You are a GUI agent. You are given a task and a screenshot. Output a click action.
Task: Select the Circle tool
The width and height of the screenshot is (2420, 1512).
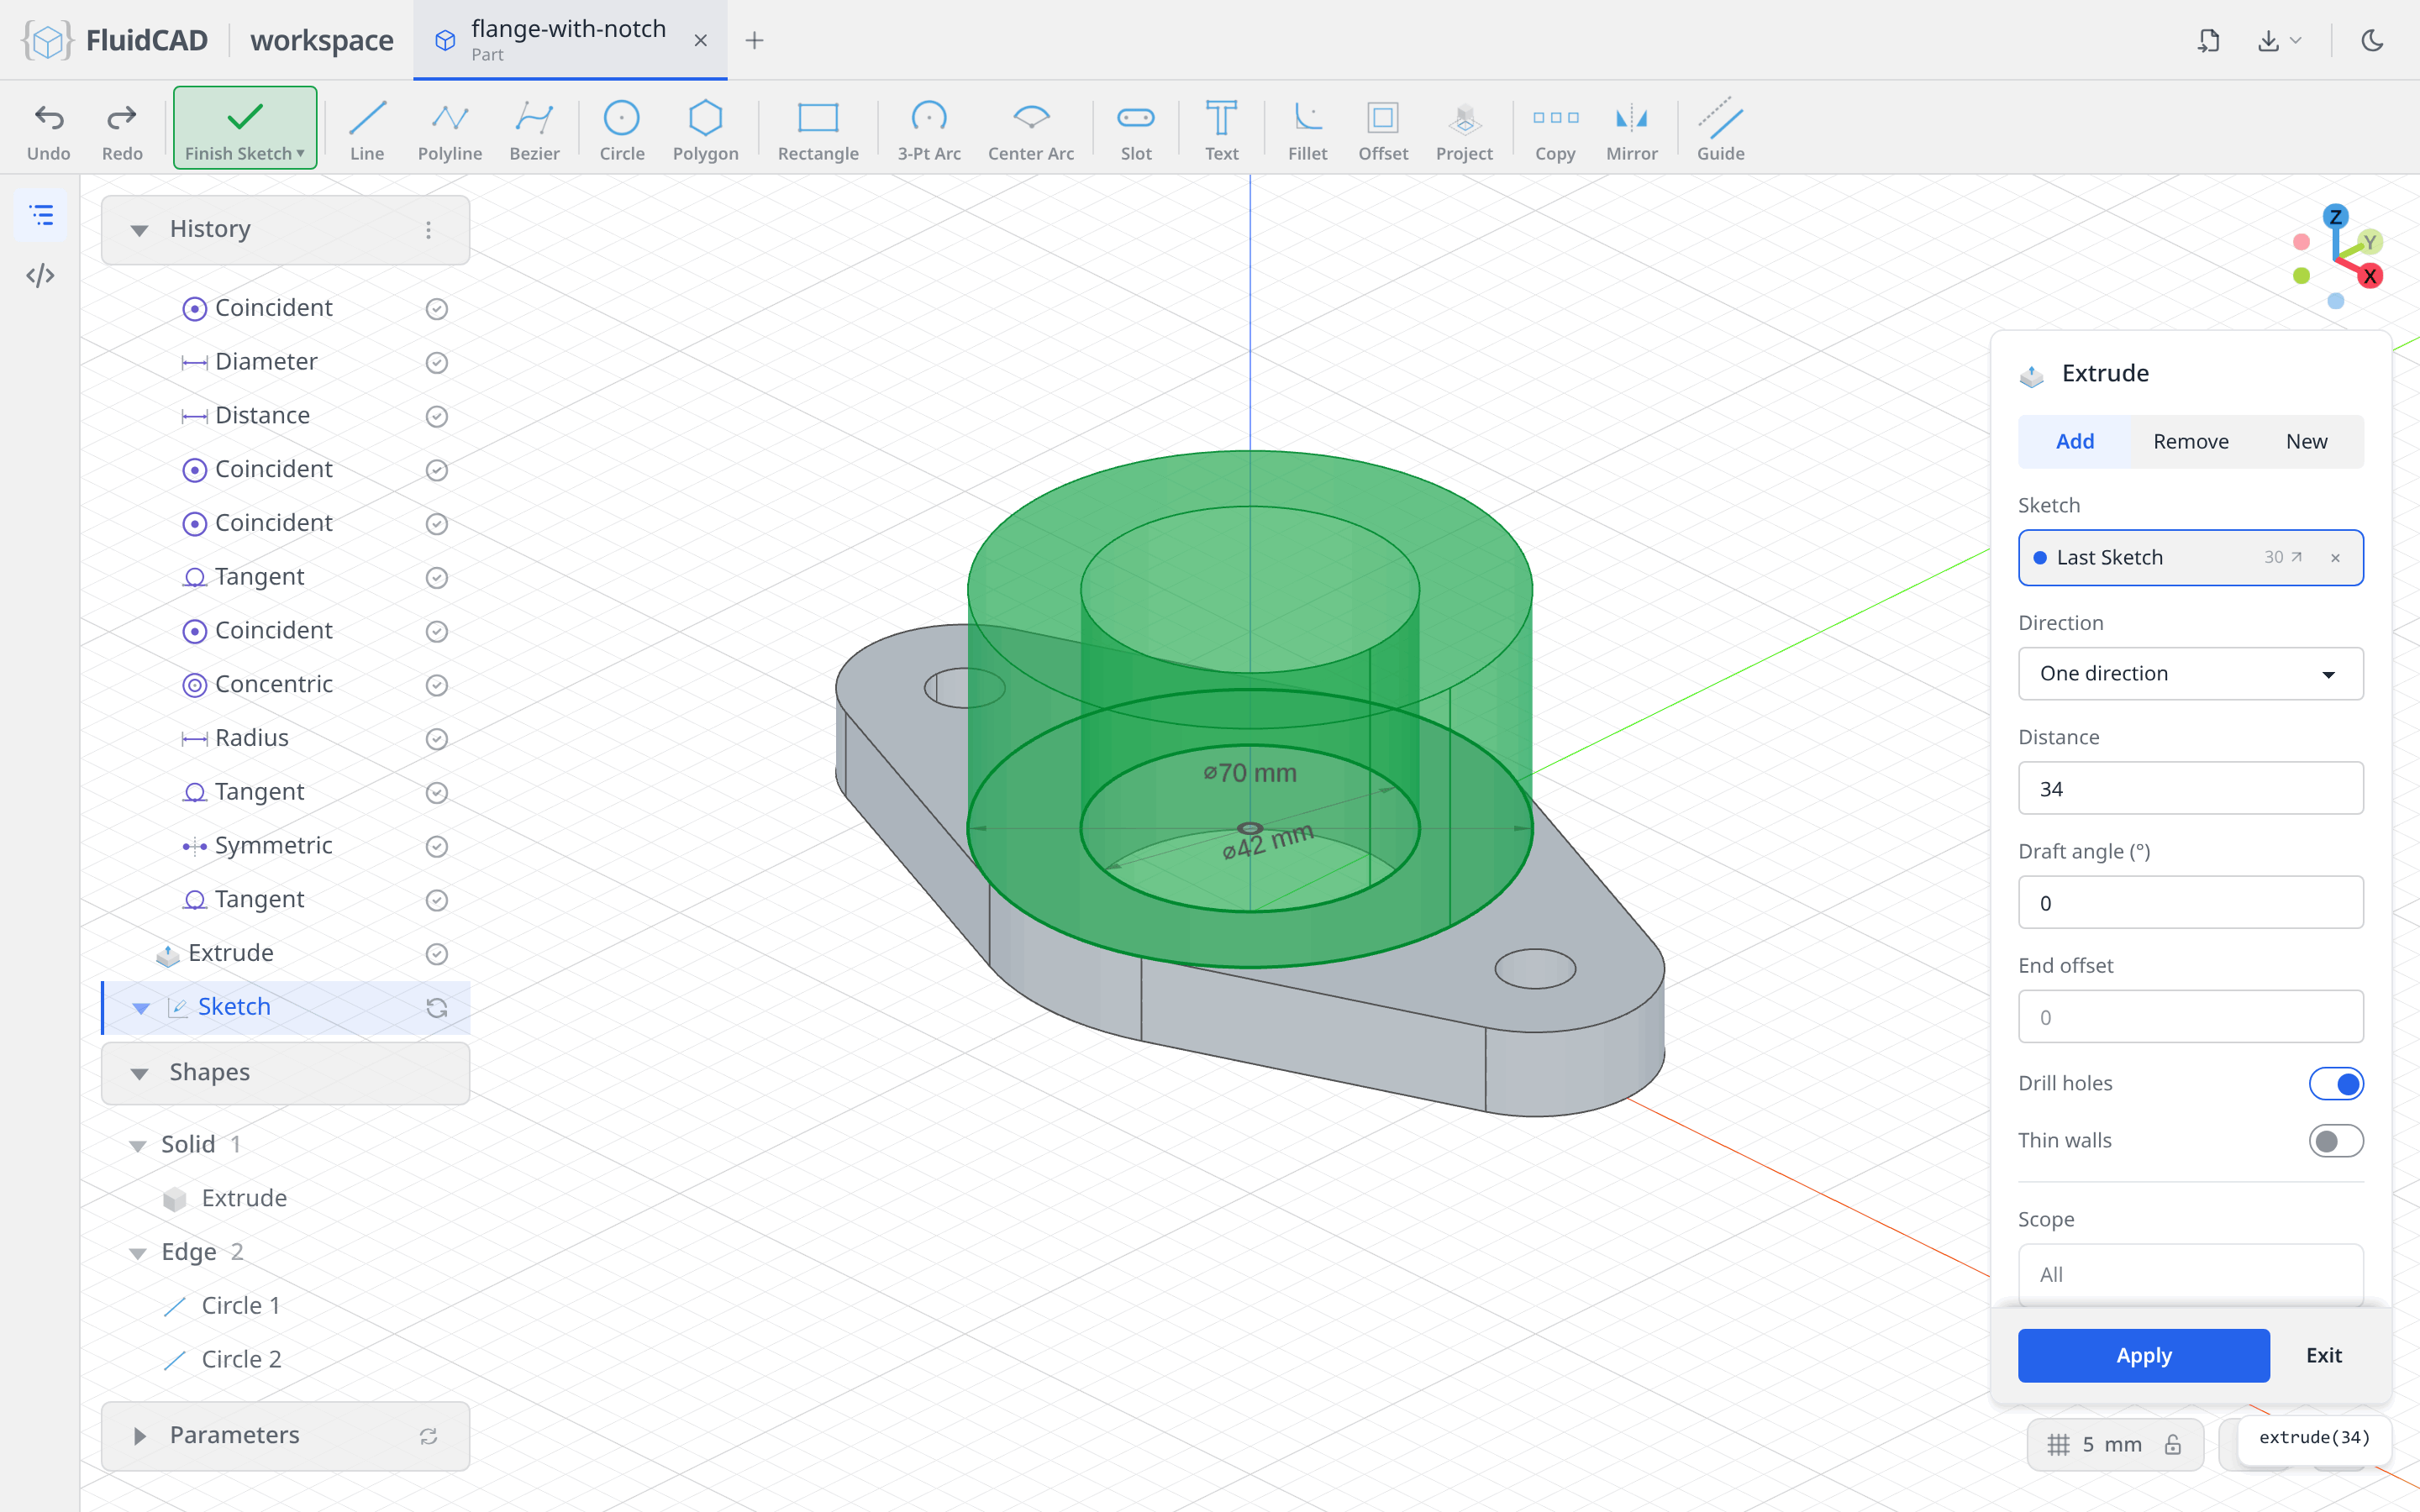tap(621, 130)
